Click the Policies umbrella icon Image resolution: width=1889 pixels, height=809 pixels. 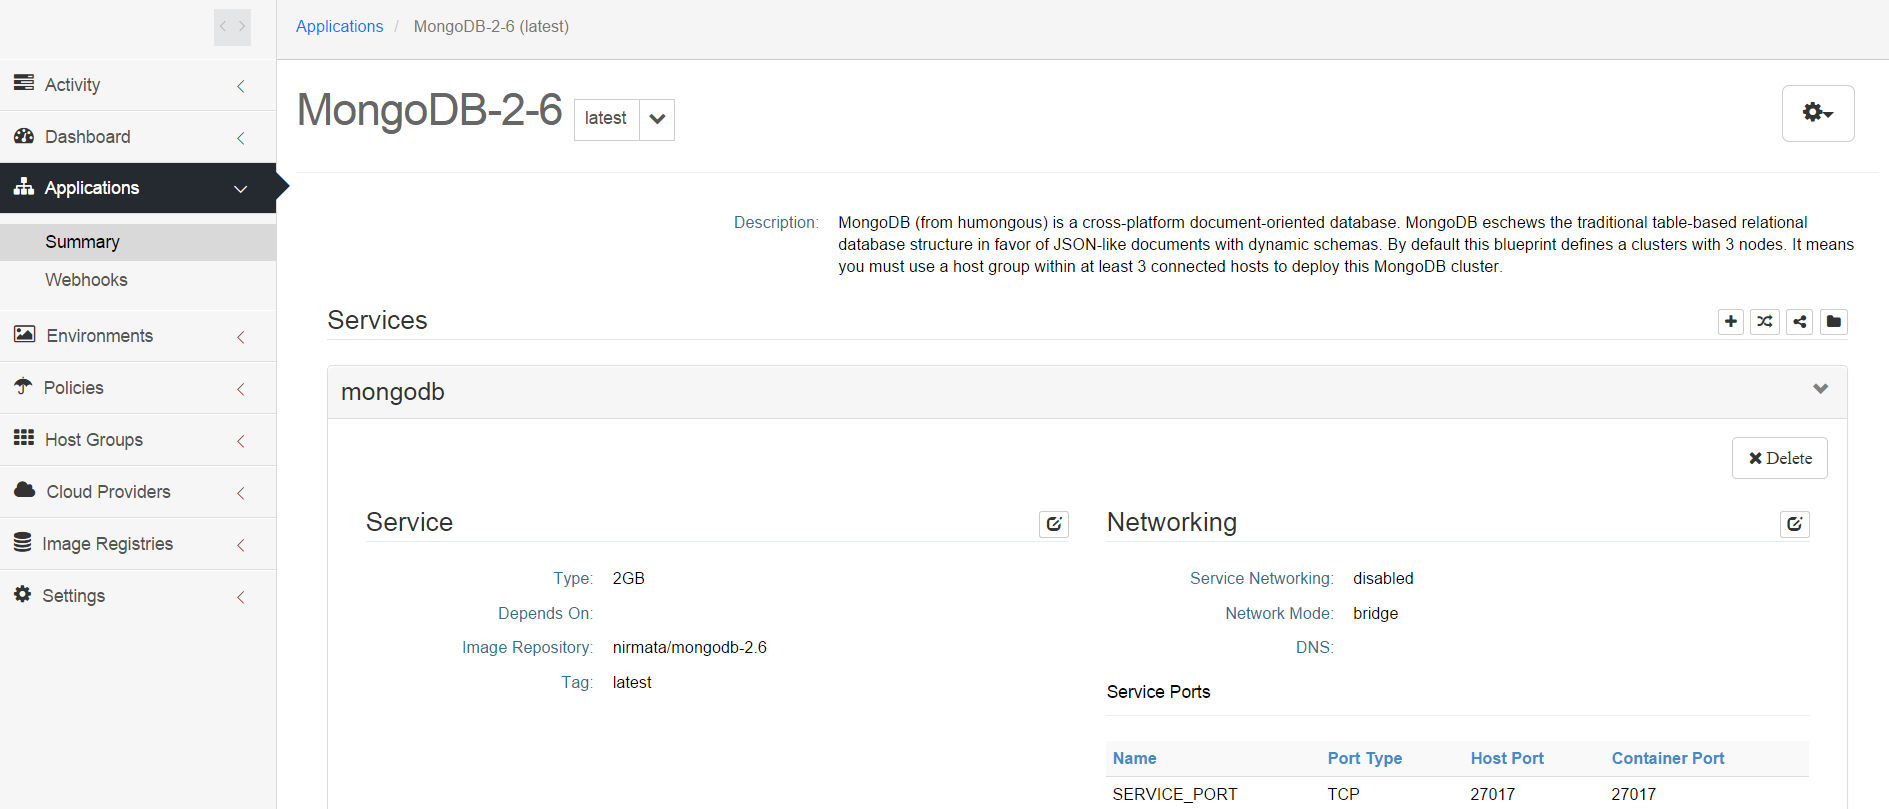[24, 386]
